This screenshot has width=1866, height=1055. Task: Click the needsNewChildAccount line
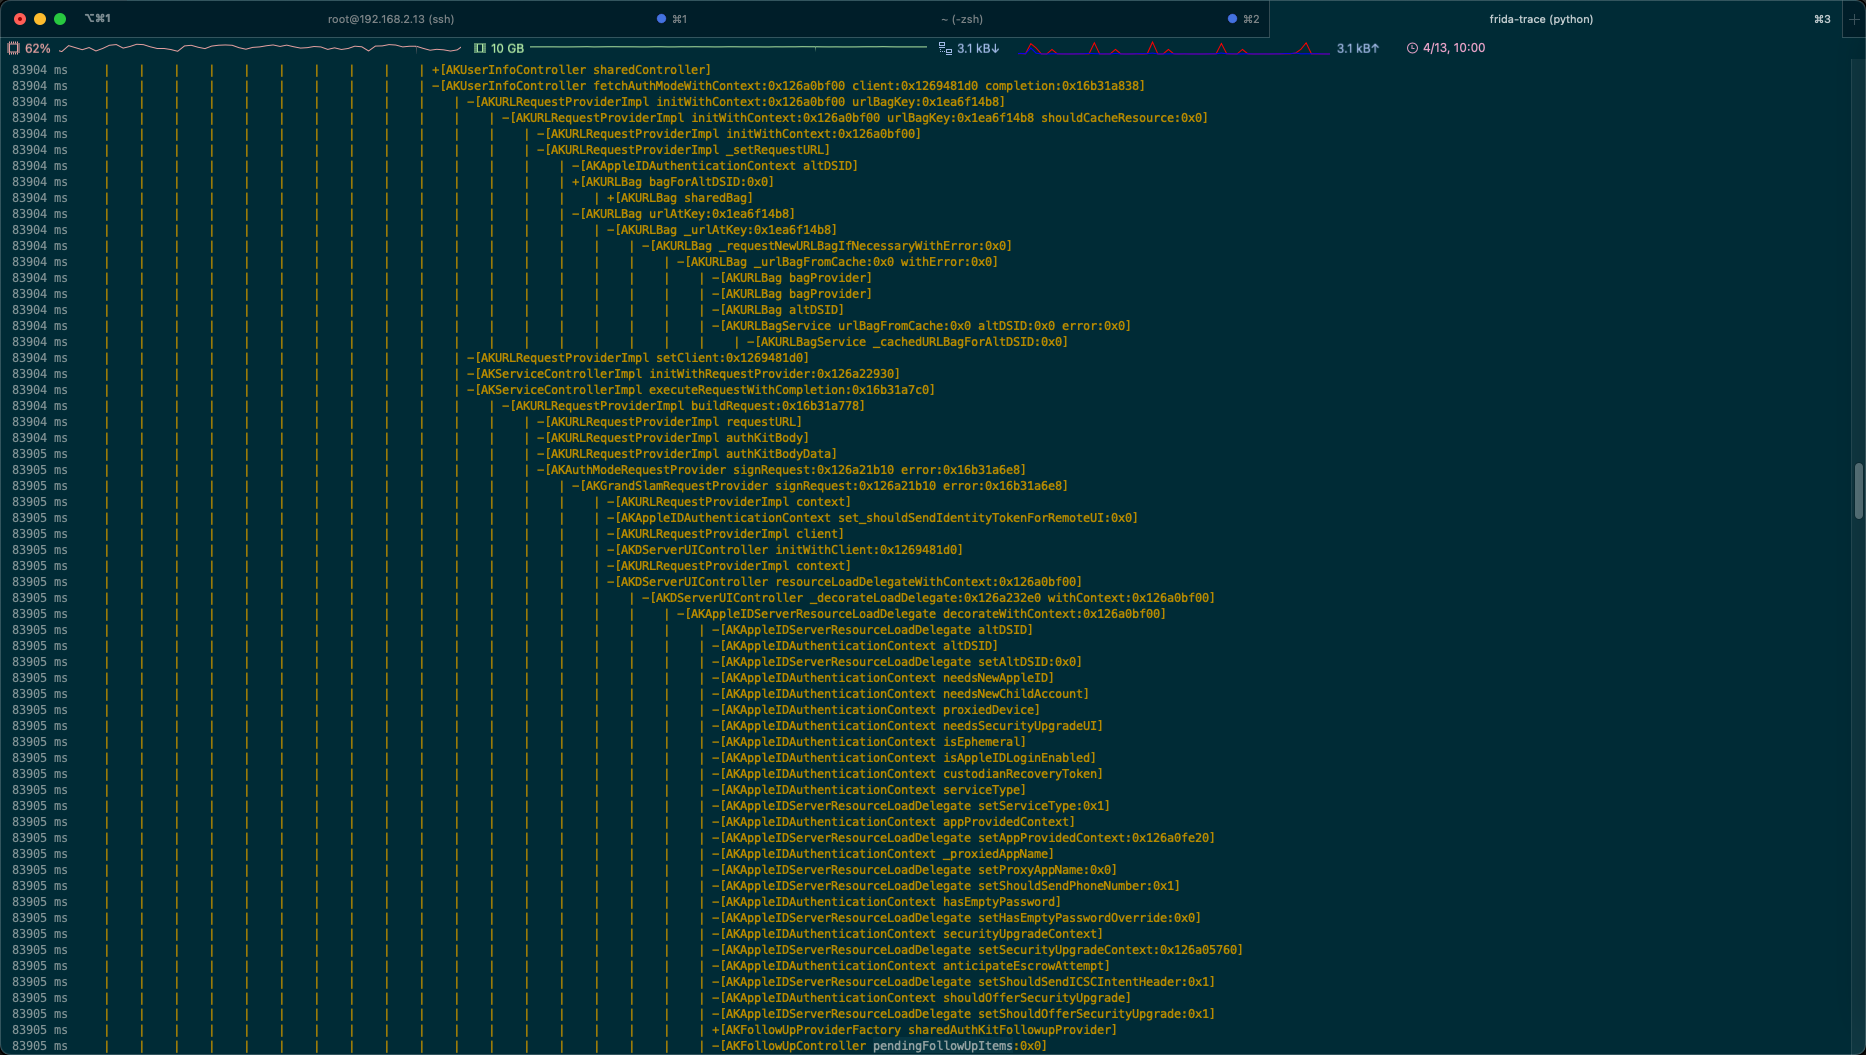900,694
